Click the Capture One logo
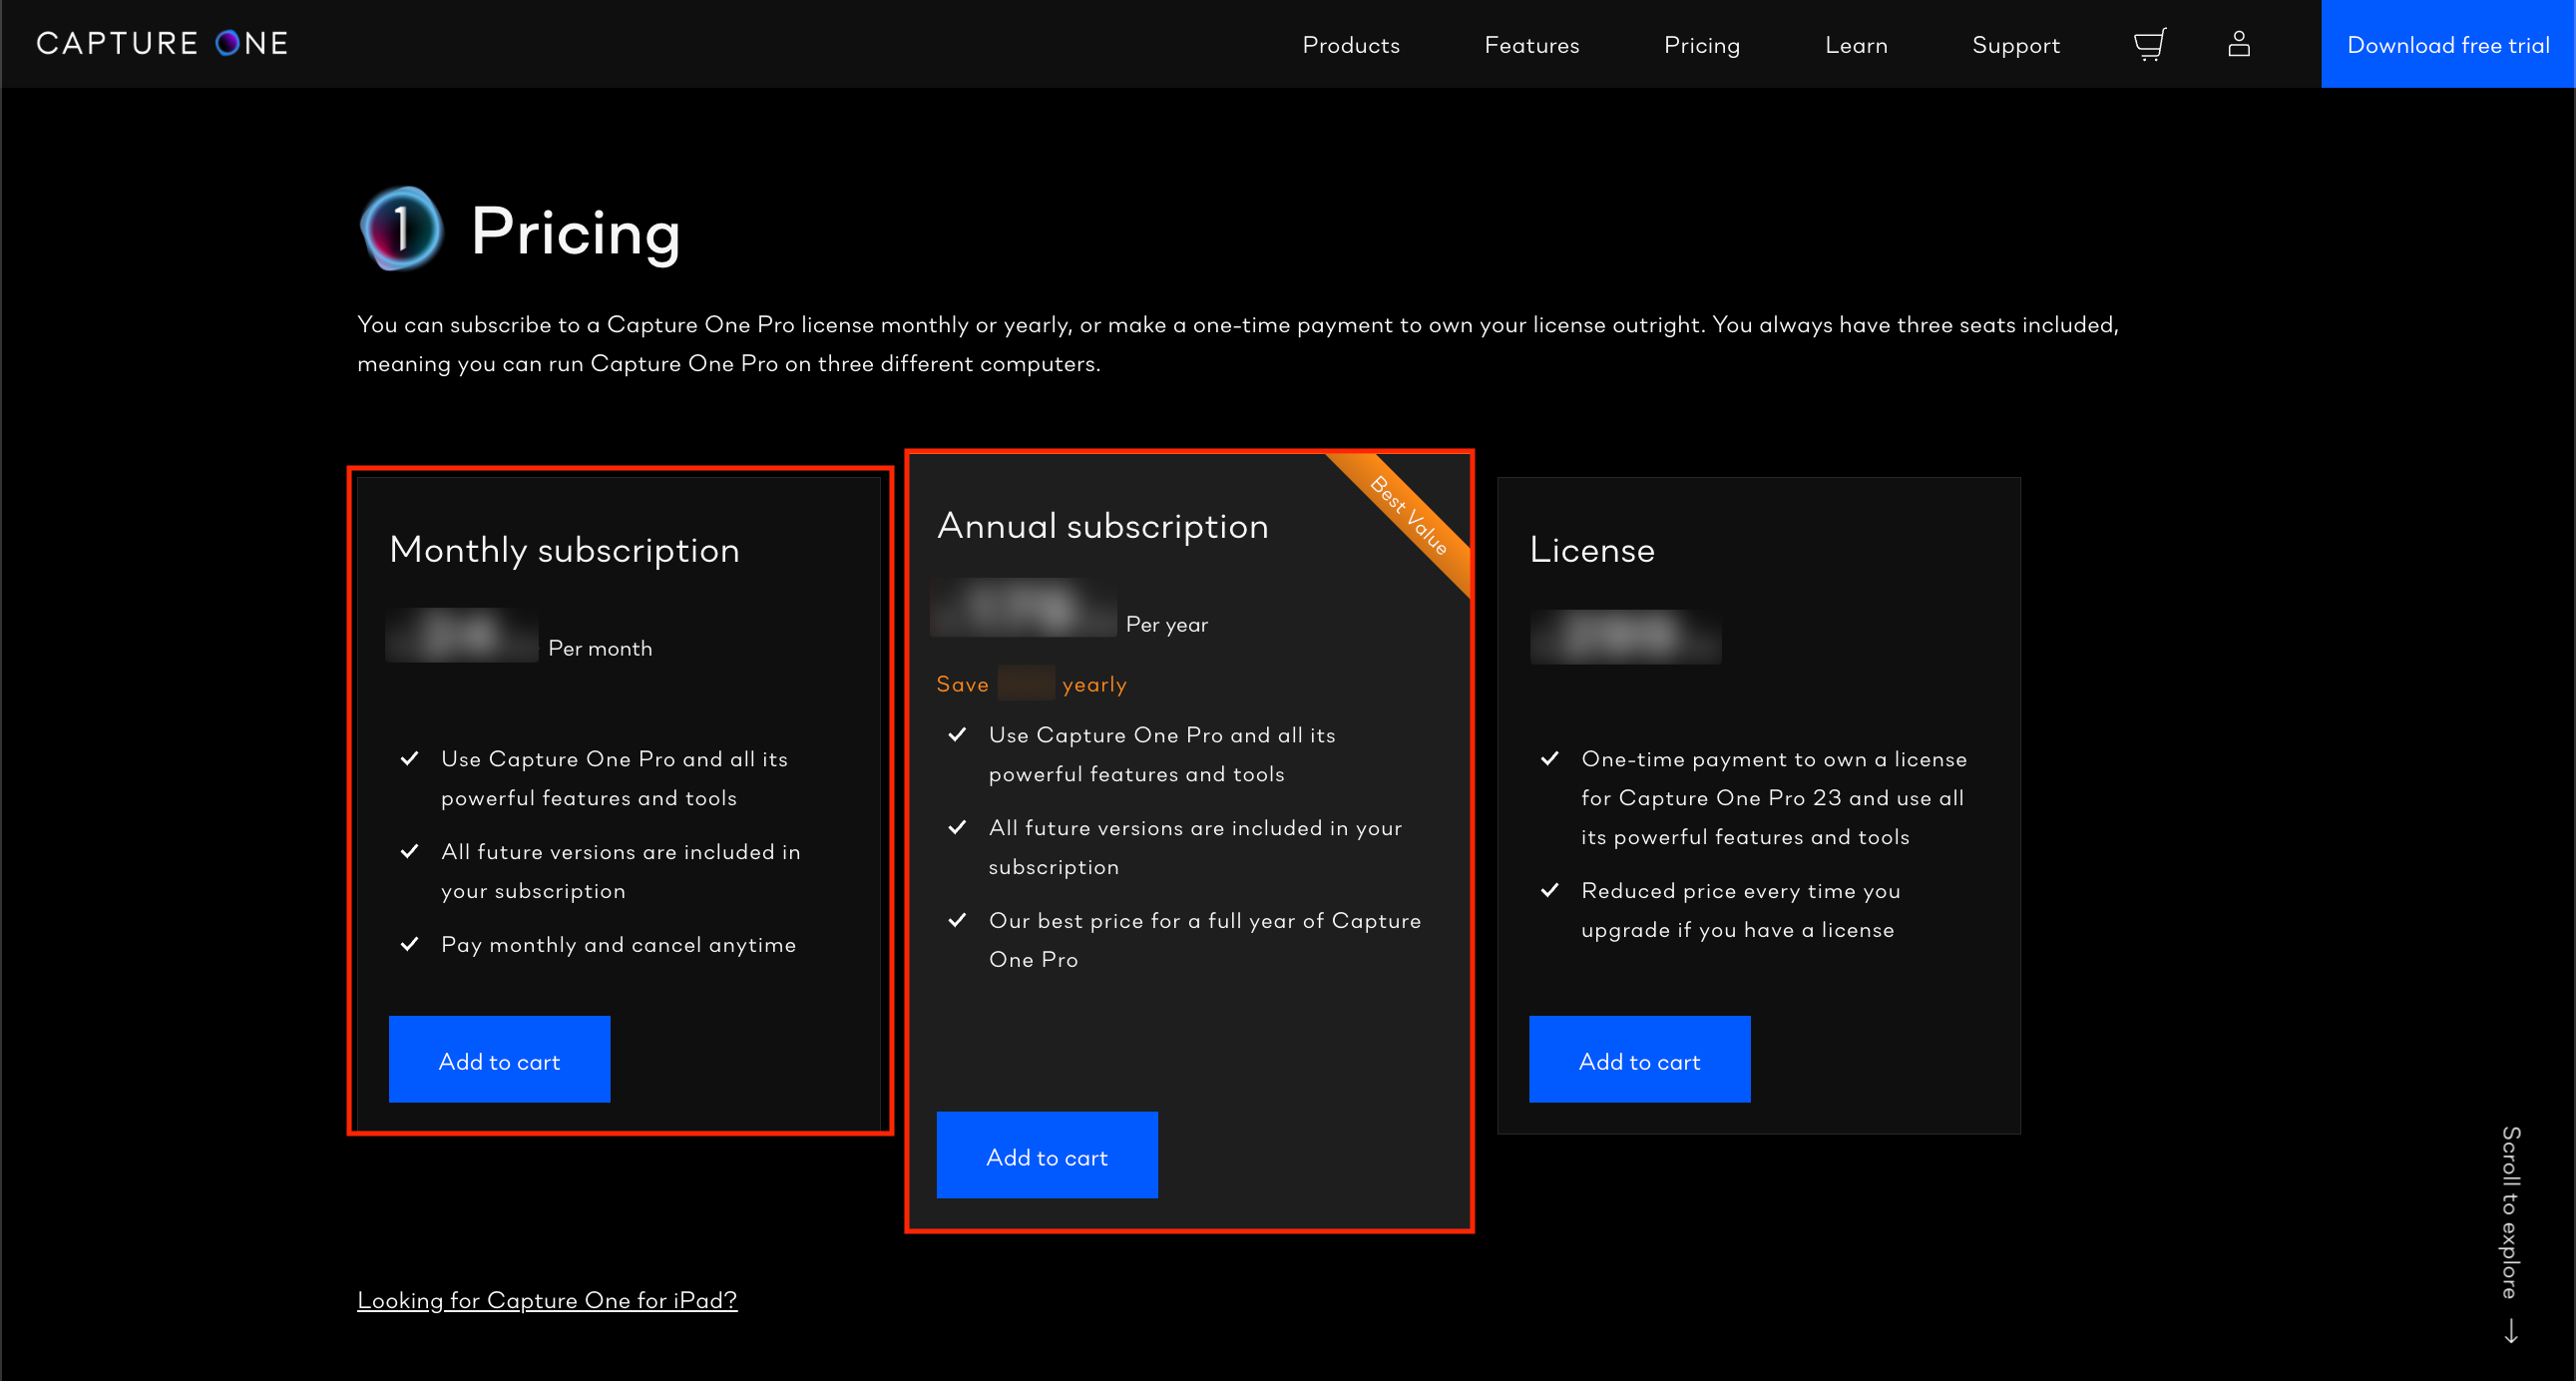The width and height of the screenshot is (2576, 1381). tap(162, 44)
